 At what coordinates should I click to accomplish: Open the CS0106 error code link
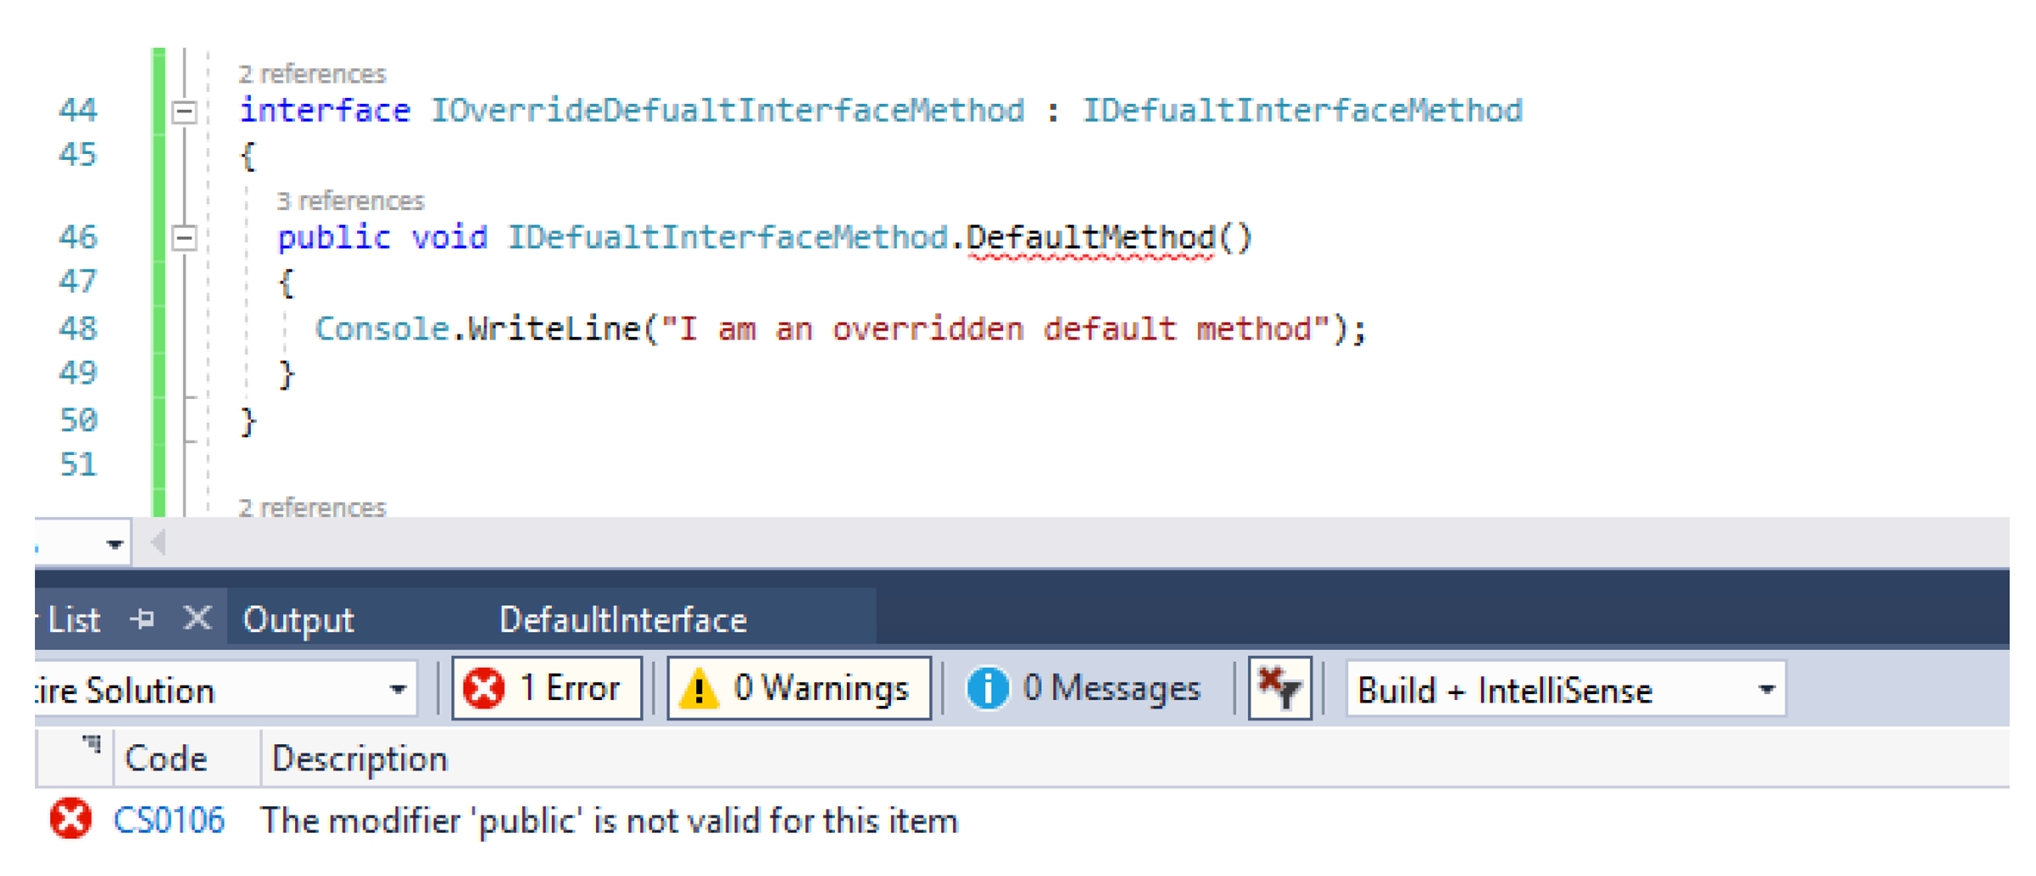point(168,820)
